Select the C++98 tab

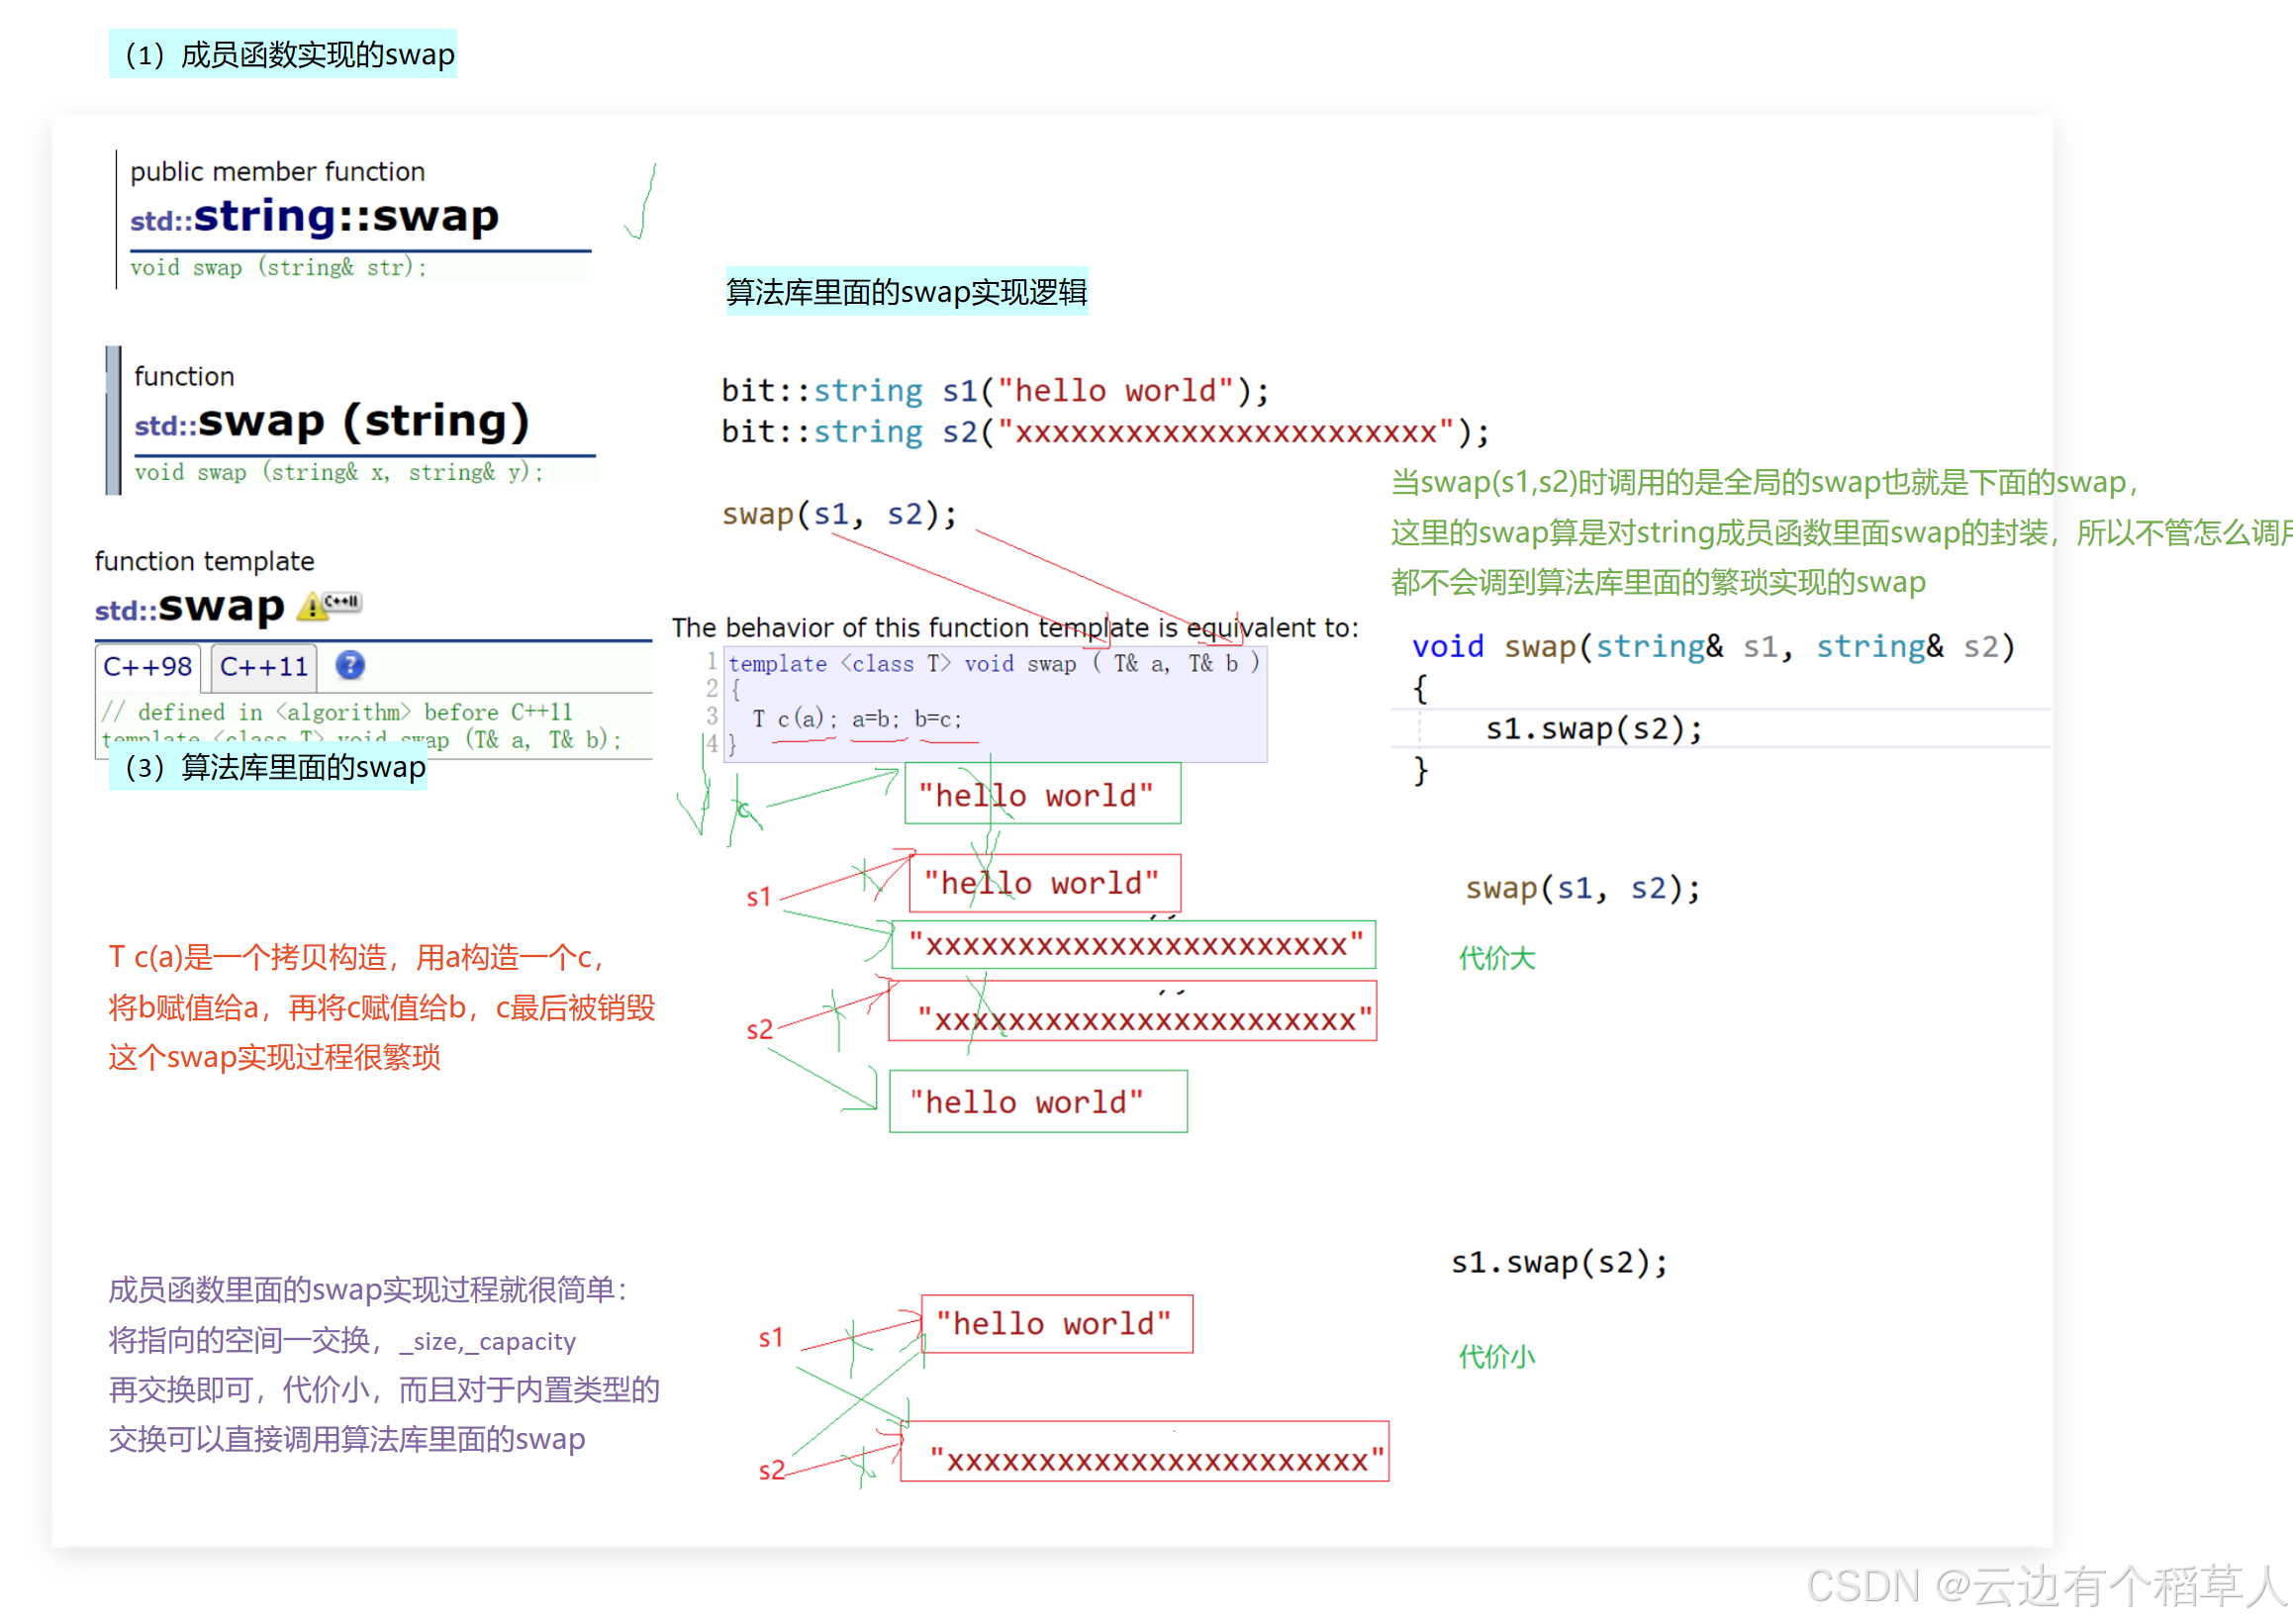point(148,667)
